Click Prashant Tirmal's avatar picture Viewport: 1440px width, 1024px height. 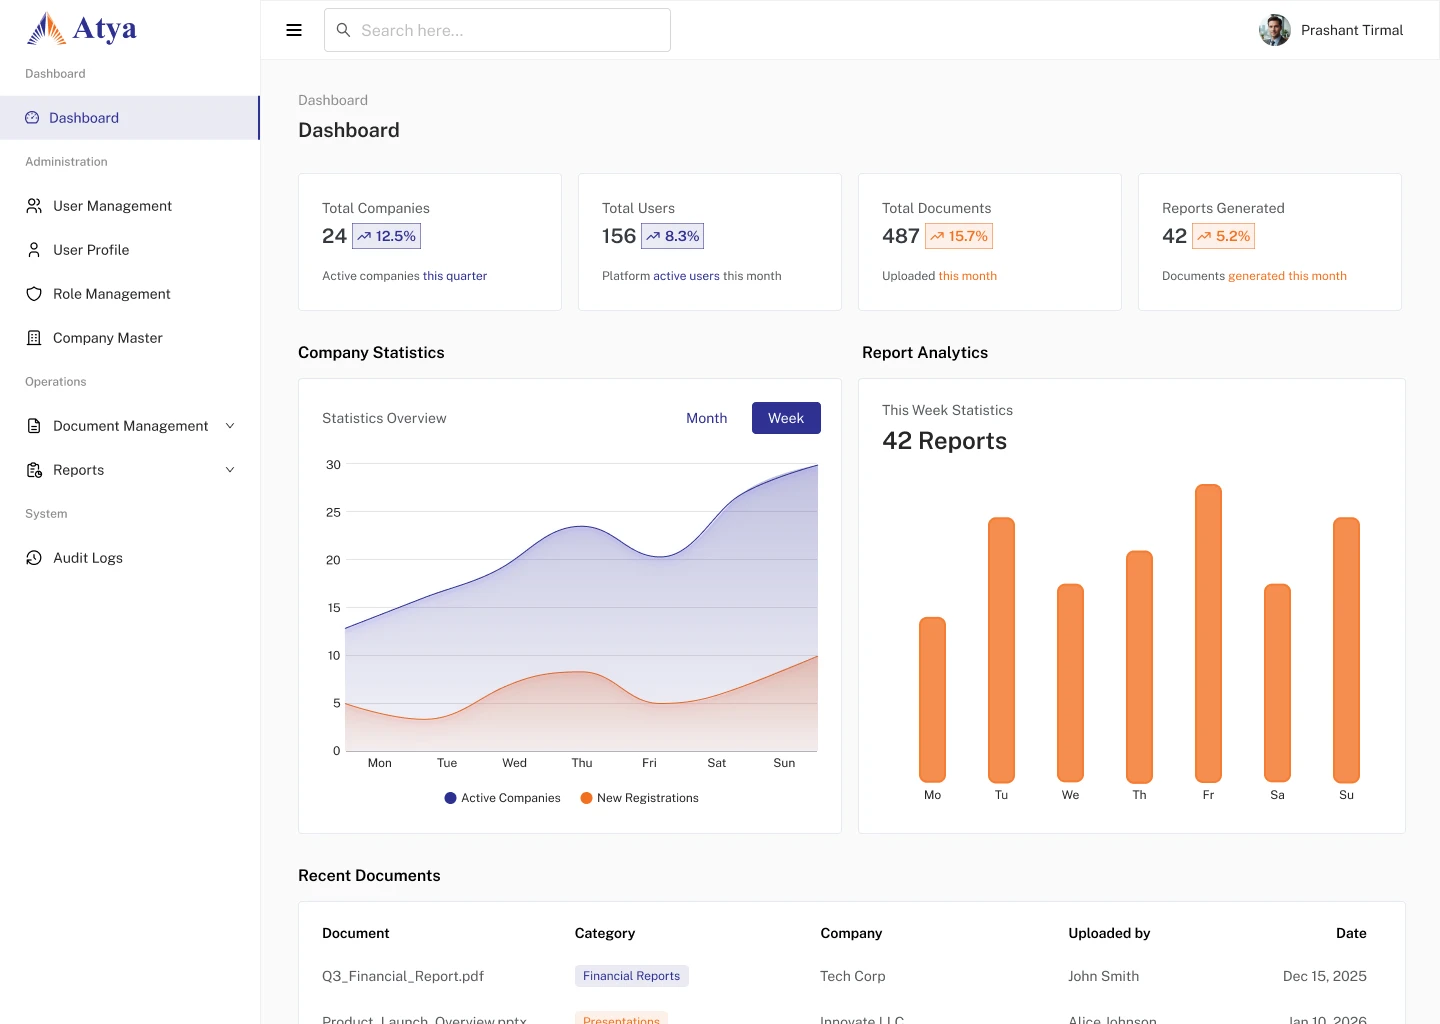1275,30
